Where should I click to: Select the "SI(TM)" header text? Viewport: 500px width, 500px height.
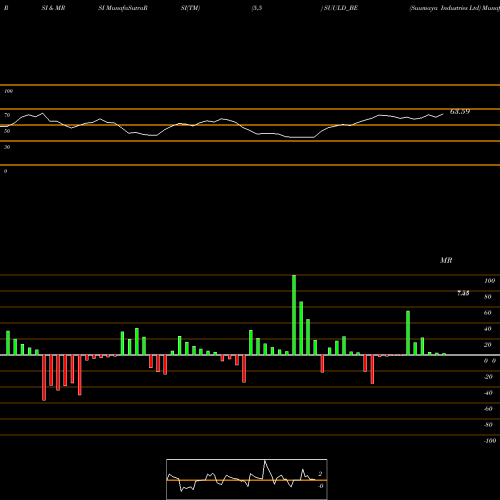(x=190, y=8)
